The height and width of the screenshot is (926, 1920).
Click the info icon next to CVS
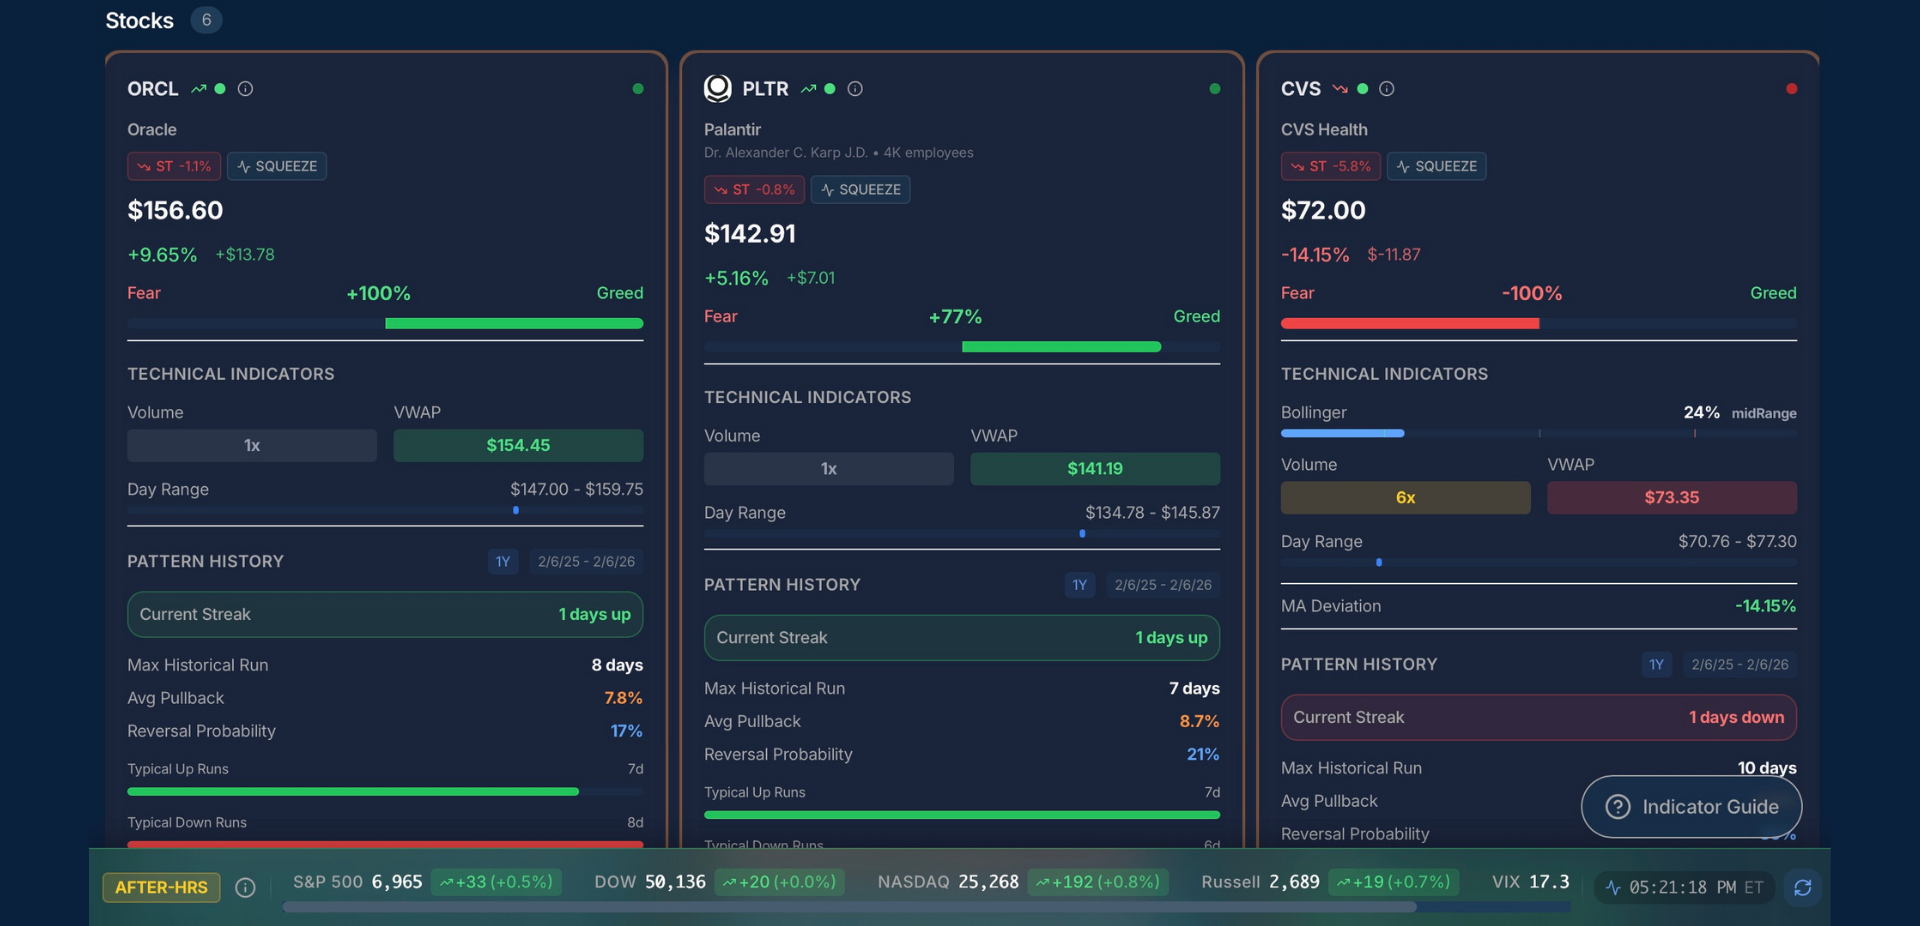[1386, 89]
